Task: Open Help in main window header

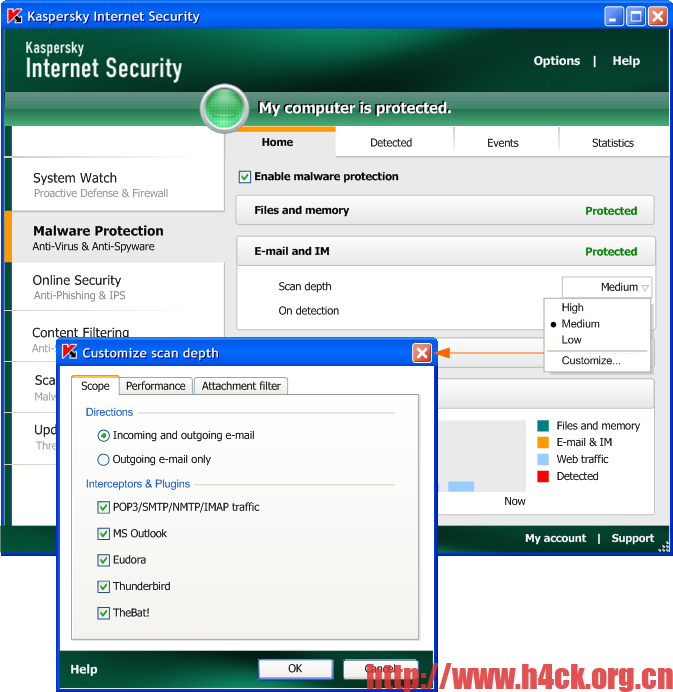Action: pos(626,61)
